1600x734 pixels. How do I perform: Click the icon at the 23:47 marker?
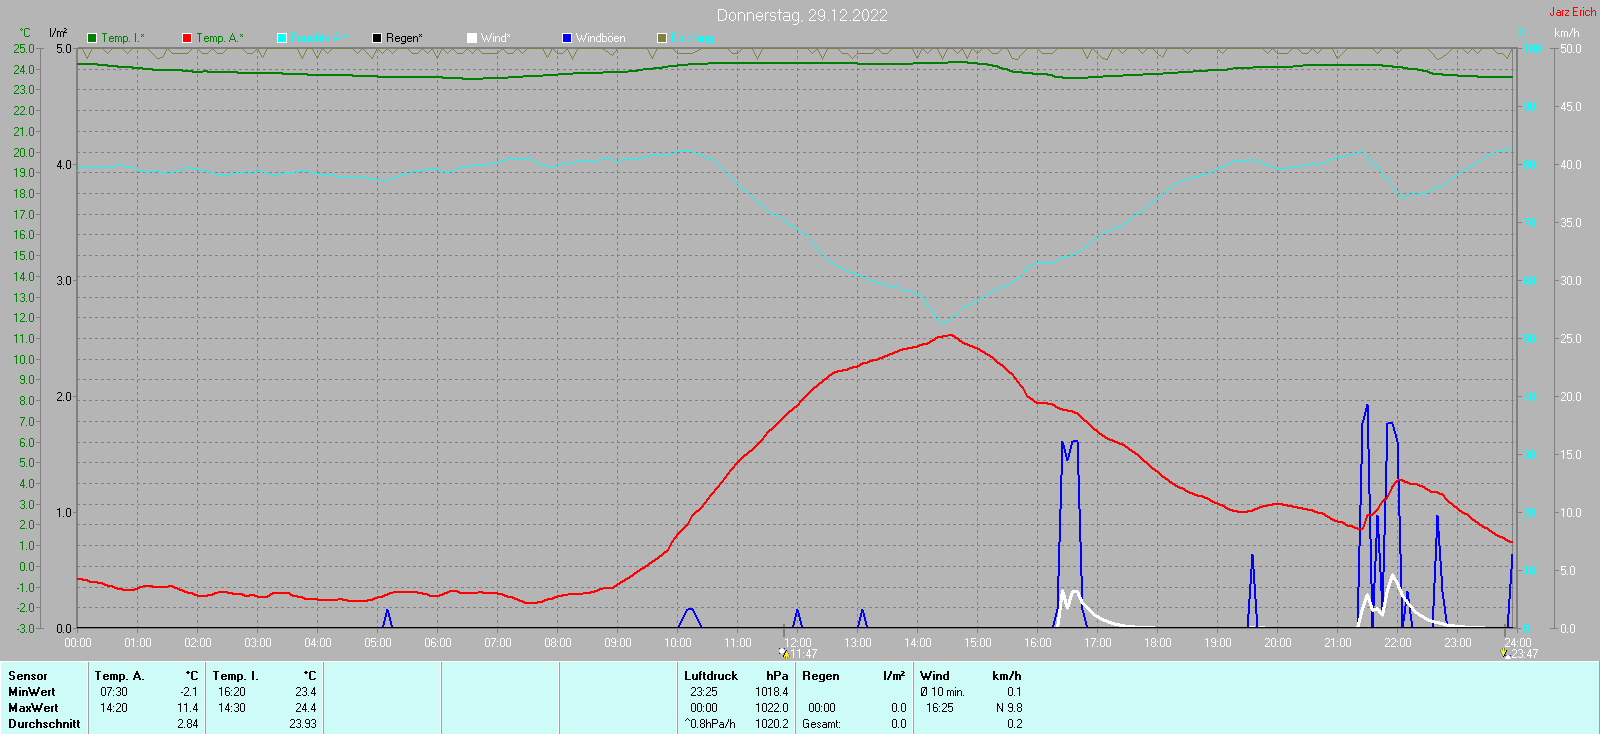pos(1505,653)
